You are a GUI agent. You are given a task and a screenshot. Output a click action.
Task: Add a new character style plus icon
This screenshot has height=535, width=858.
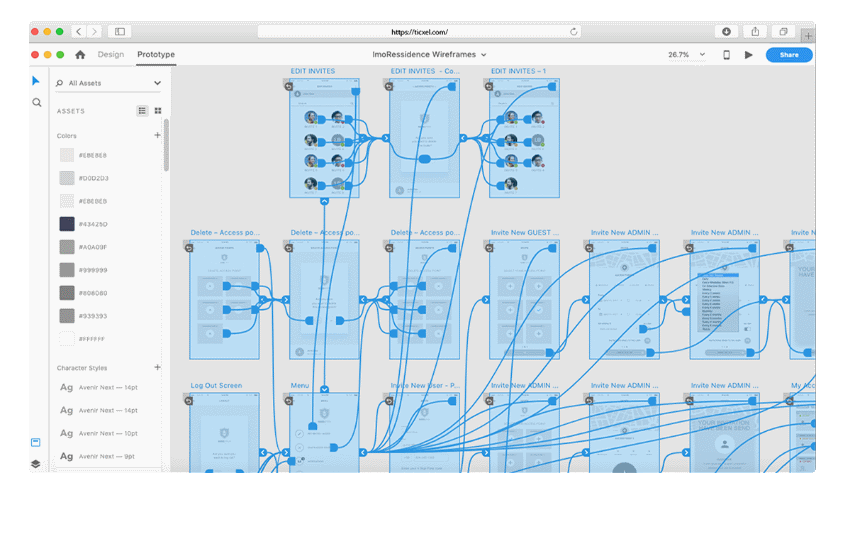click(158, 368)
